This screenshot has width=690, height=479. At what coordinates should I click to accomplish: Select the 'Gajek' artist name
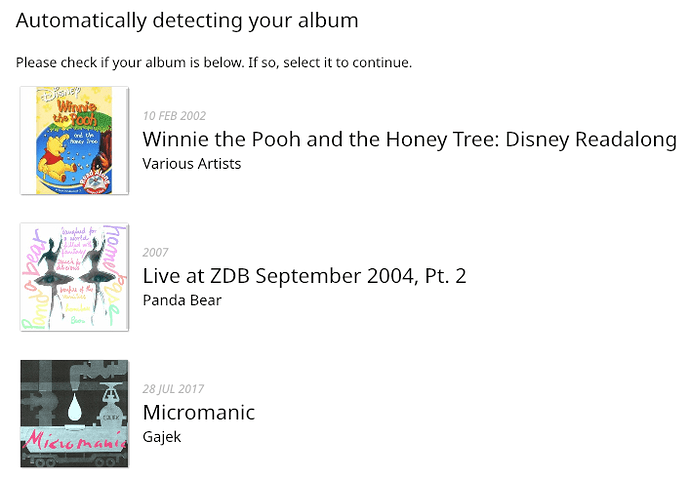[x=162, y=436]
